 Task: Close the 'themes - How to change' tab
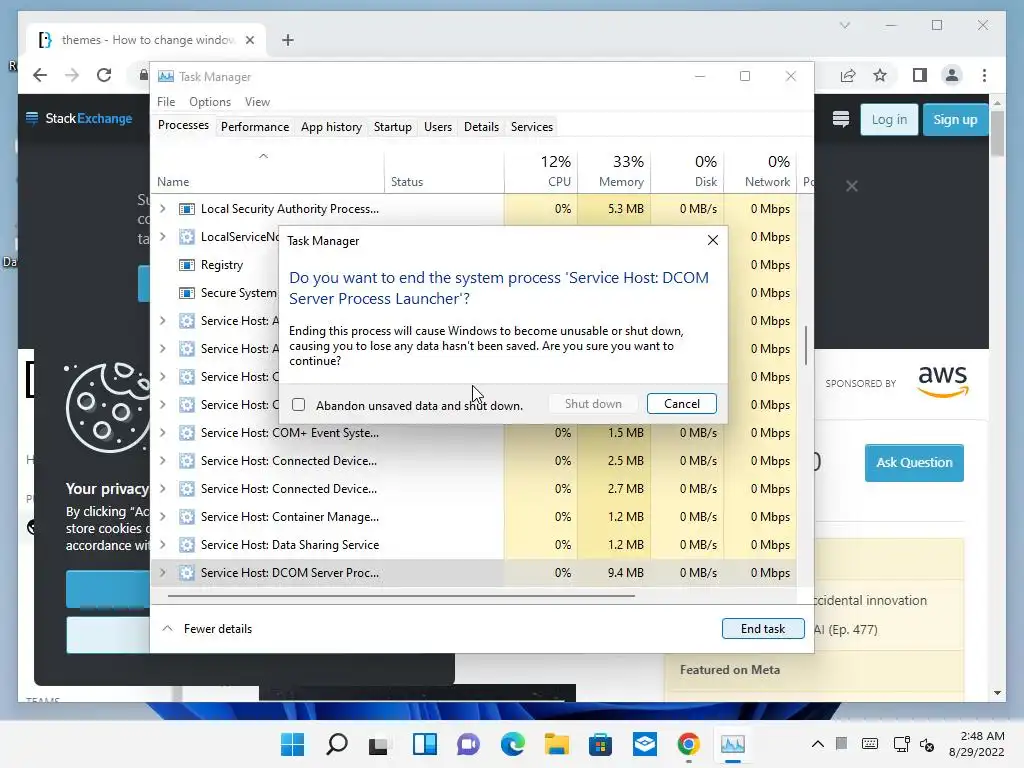coord(249,40)
